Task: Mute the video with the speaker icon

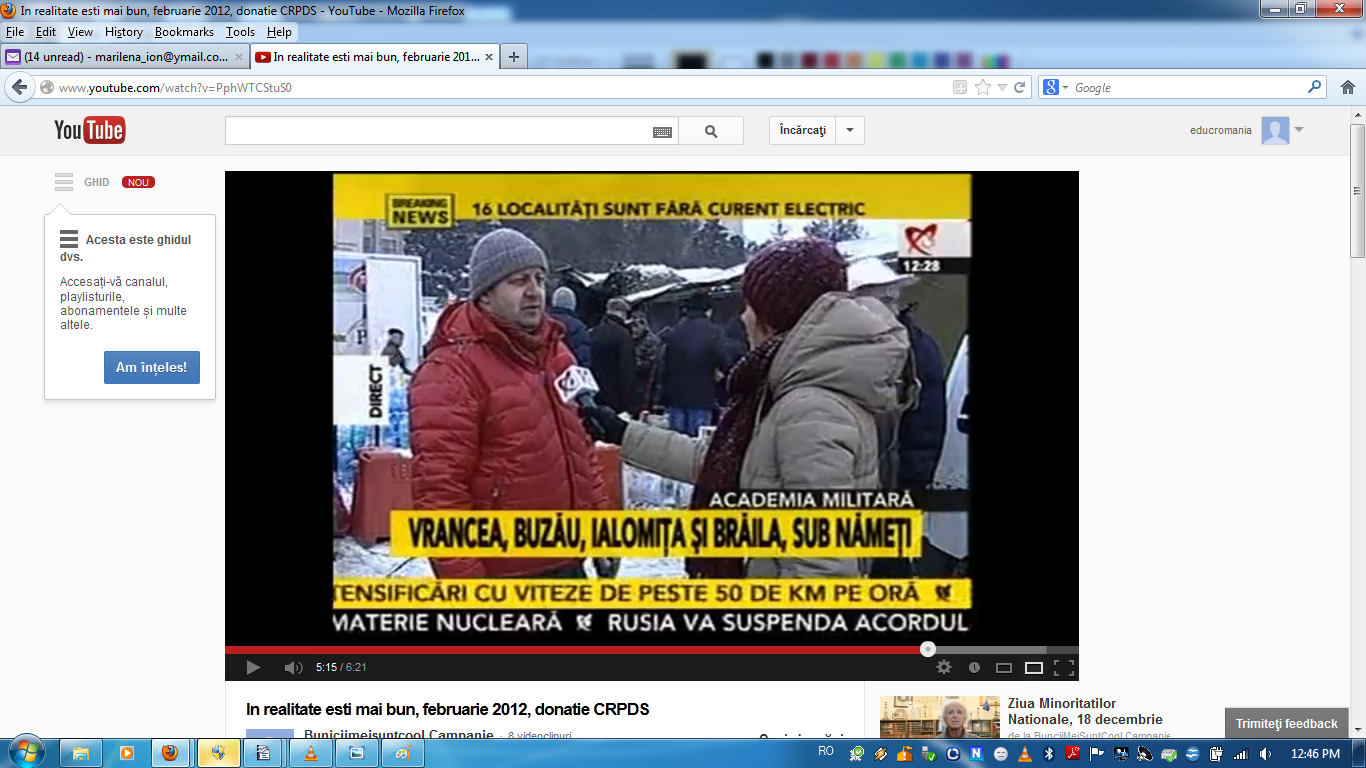Action: click(x=292, y=667)
